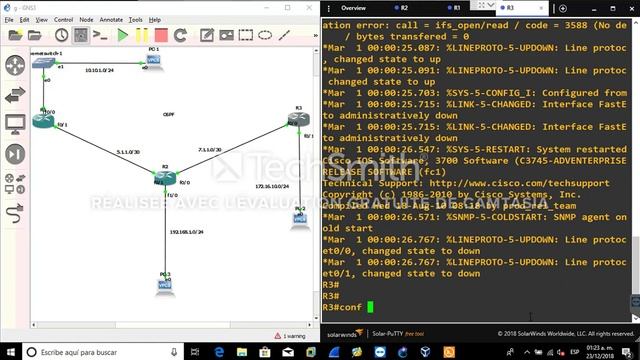
Task: Click the New project folder icon in GNS3
Action: click(x=15, y=35)
